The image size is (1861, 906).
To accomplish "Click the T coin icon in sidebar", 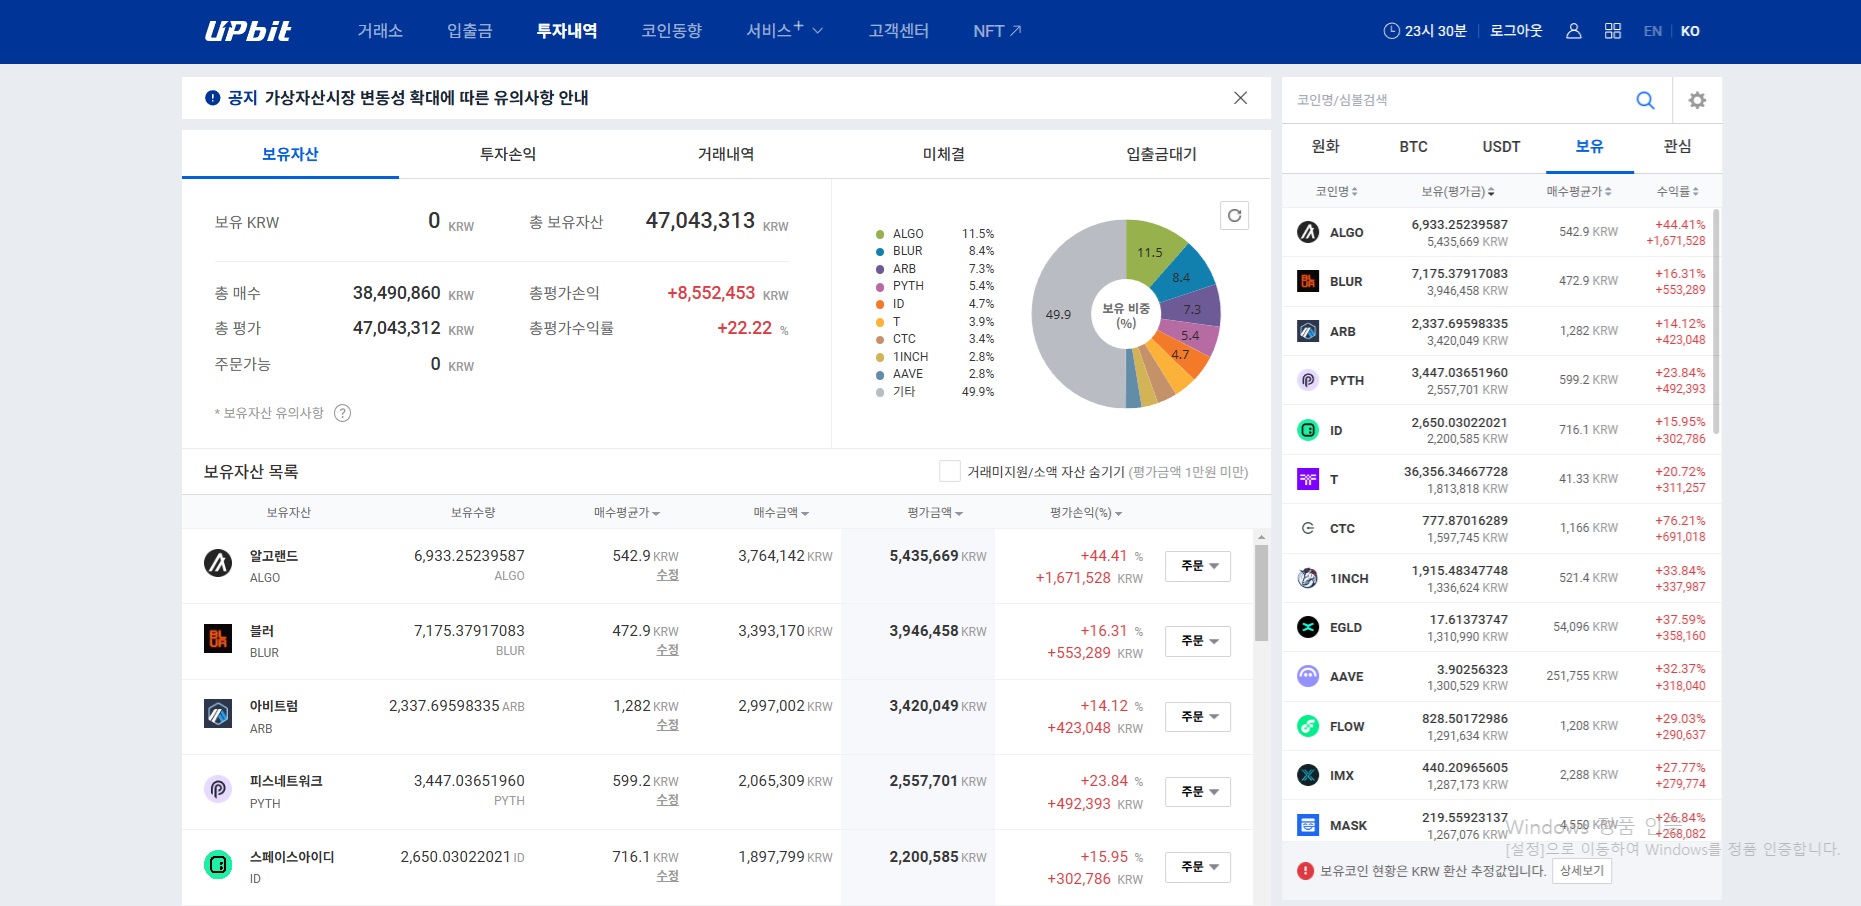I will tap(1308, 479).
